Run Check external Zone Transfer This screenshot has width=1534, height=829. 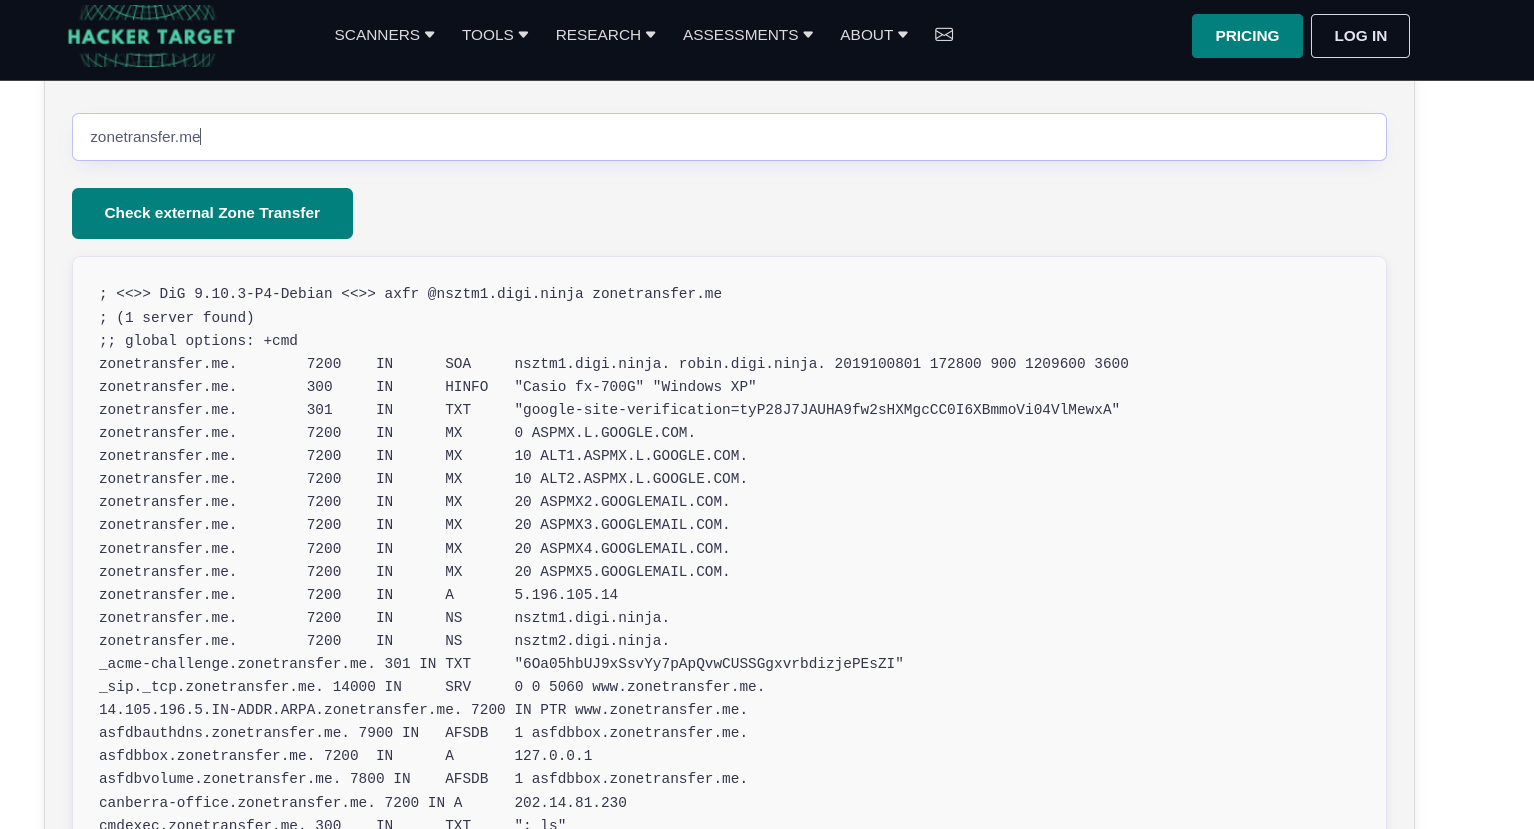[x=212, y=213]
